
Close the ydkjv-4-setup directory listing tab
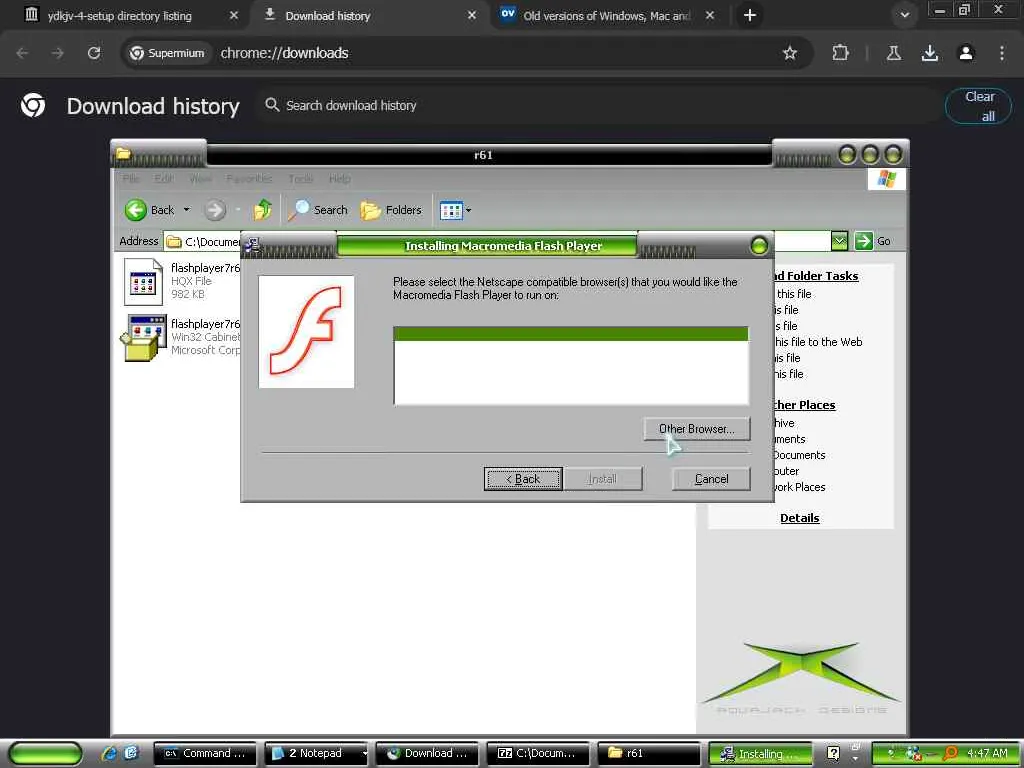point(234,16)
